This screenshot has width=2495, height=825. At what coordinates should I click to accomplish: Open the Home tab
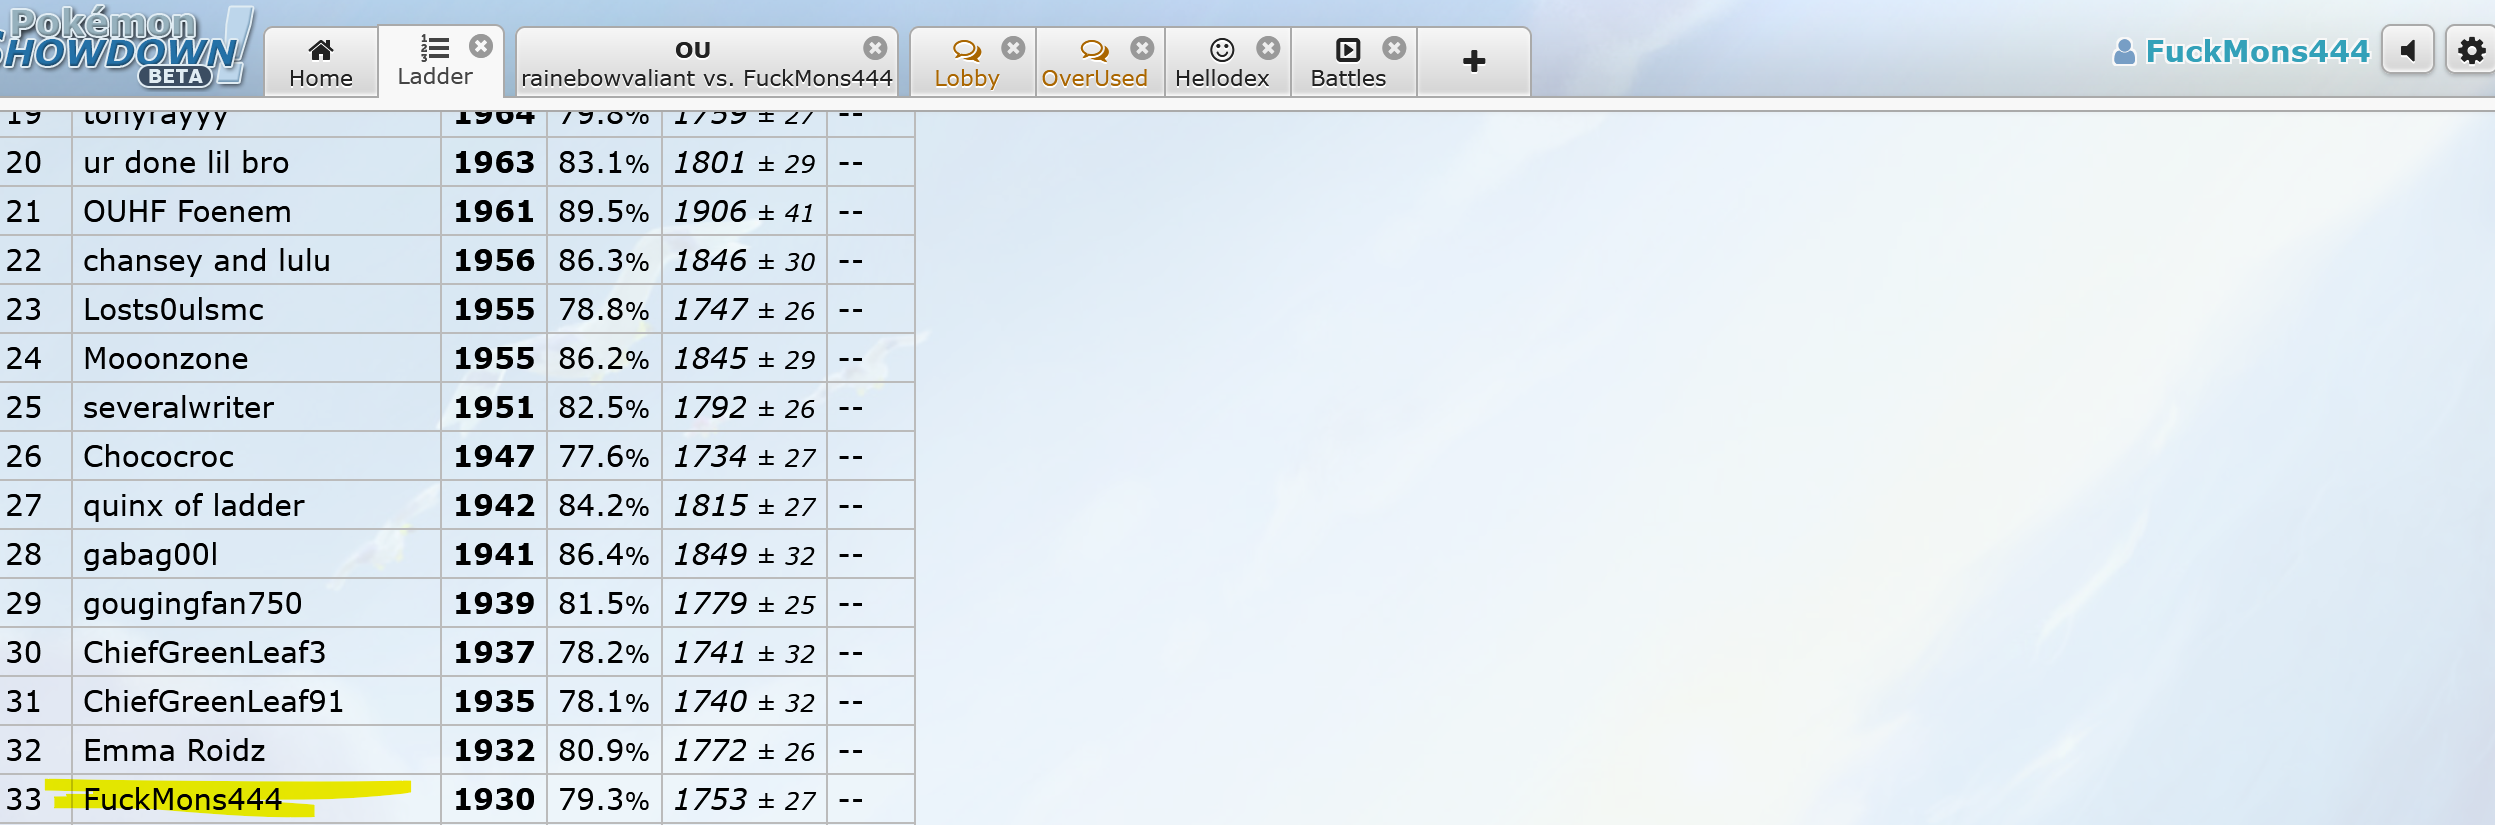pyautogui.click(x=321, y=62)
